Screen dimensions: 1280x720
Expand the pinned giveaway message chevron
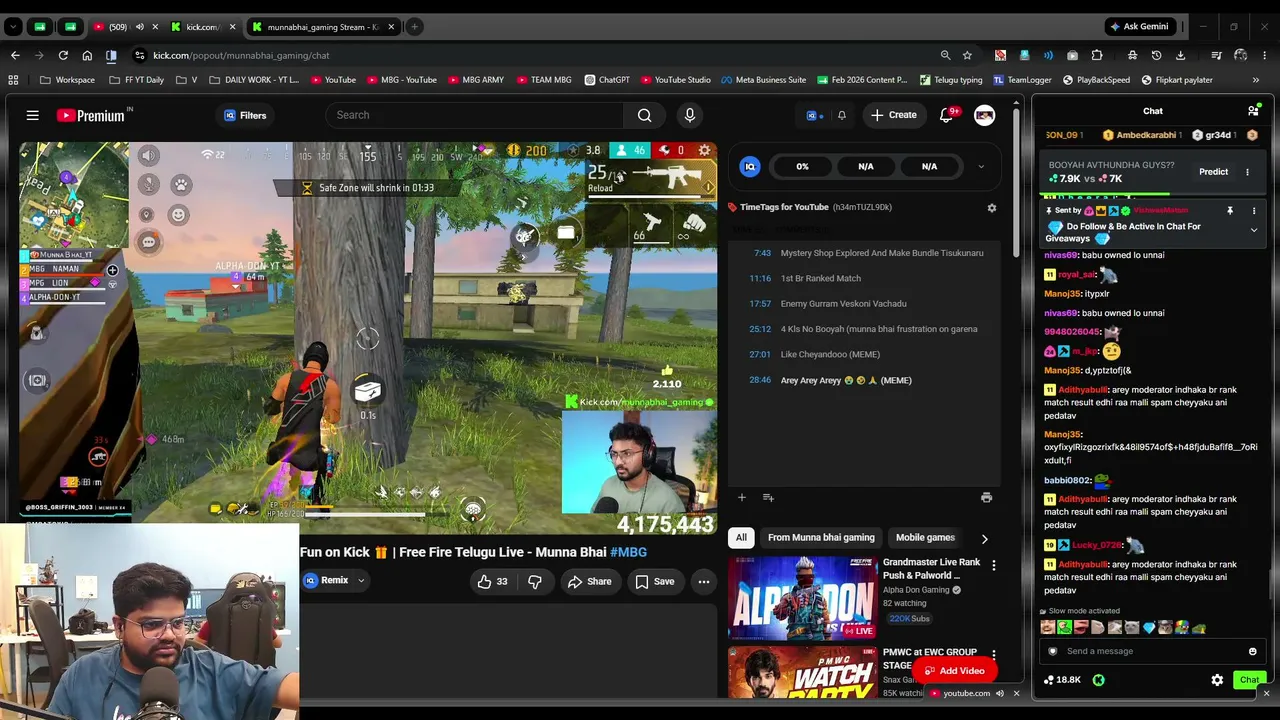[1254, 230]
